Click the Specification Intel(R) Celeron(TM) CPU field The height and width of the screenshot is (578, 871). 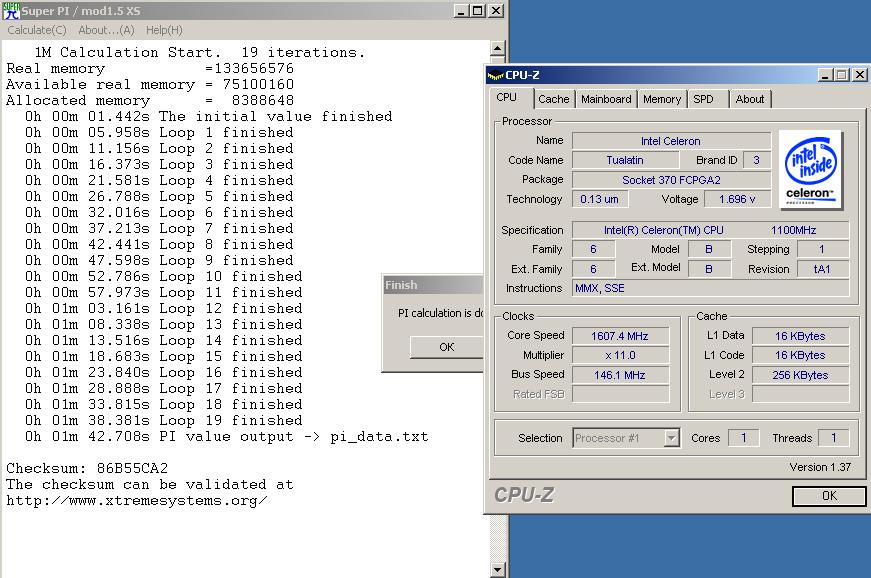(710, 230)
